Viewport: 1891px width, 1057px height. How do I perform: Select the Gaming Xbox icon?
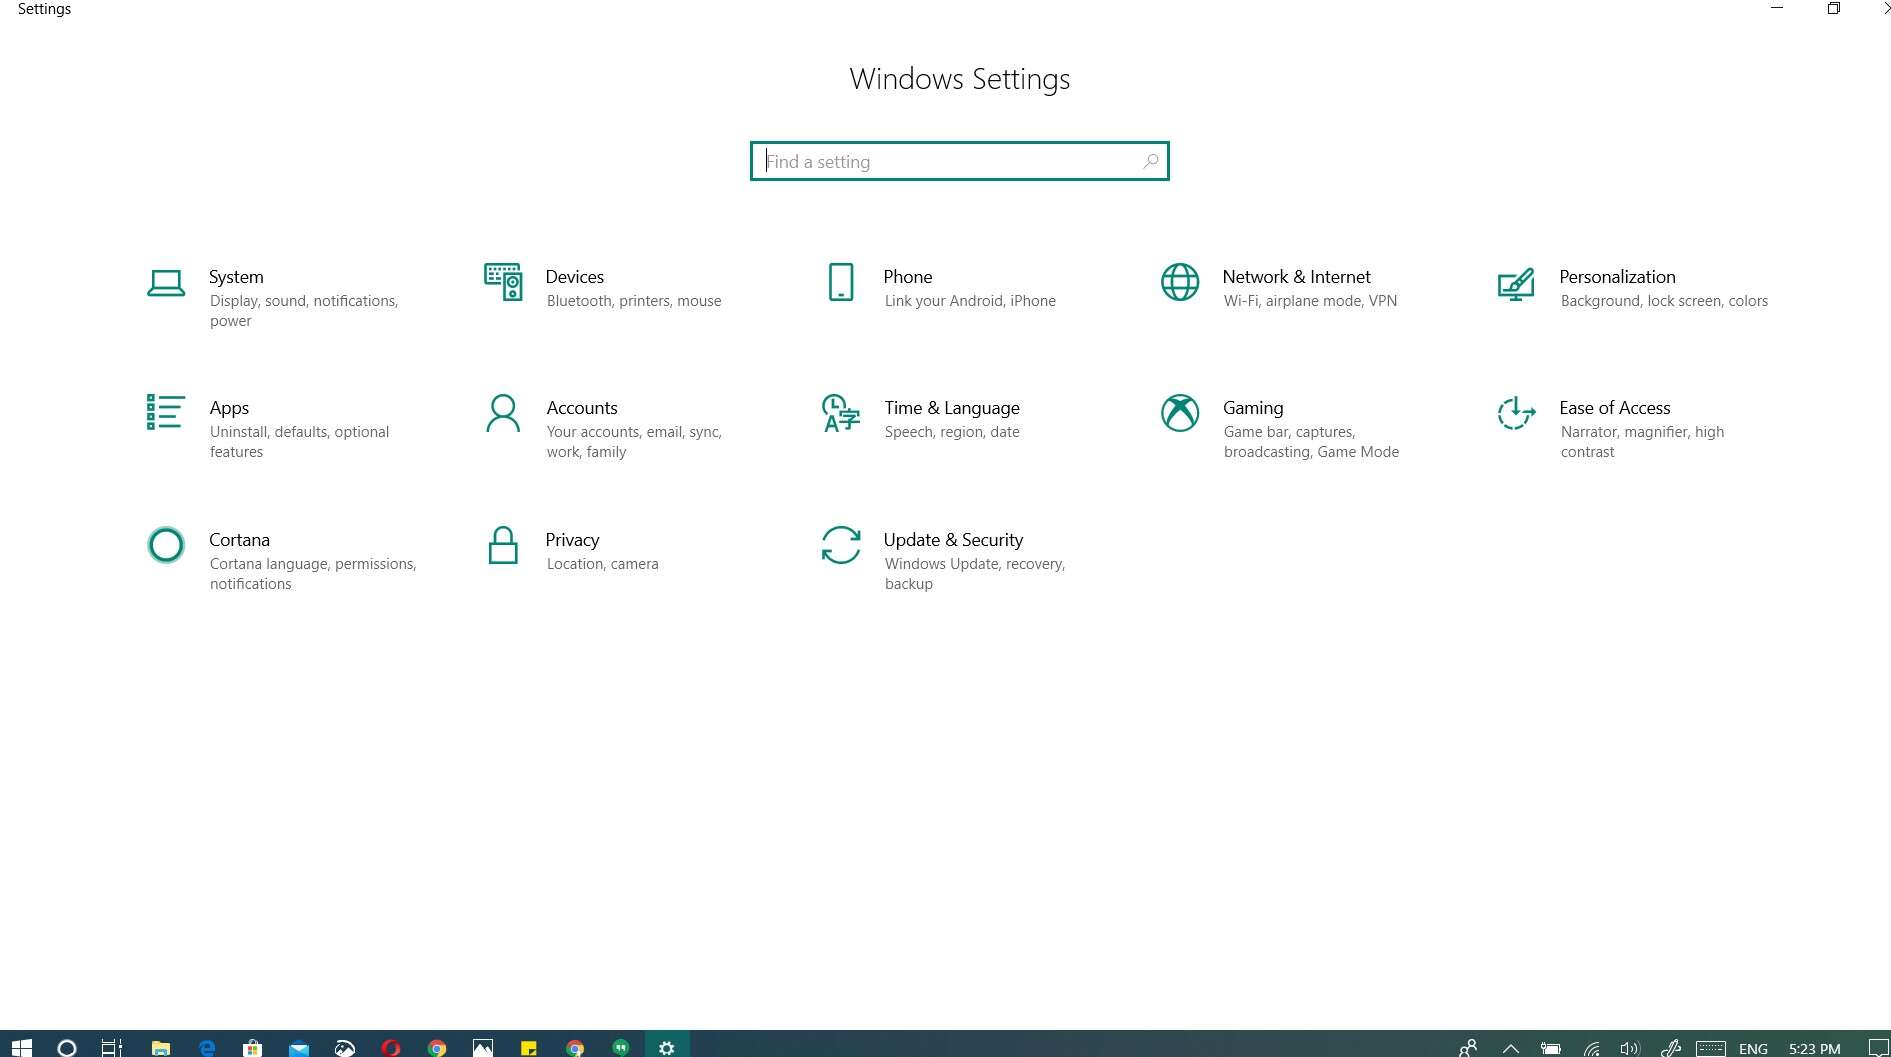(x=1180, y=413)
